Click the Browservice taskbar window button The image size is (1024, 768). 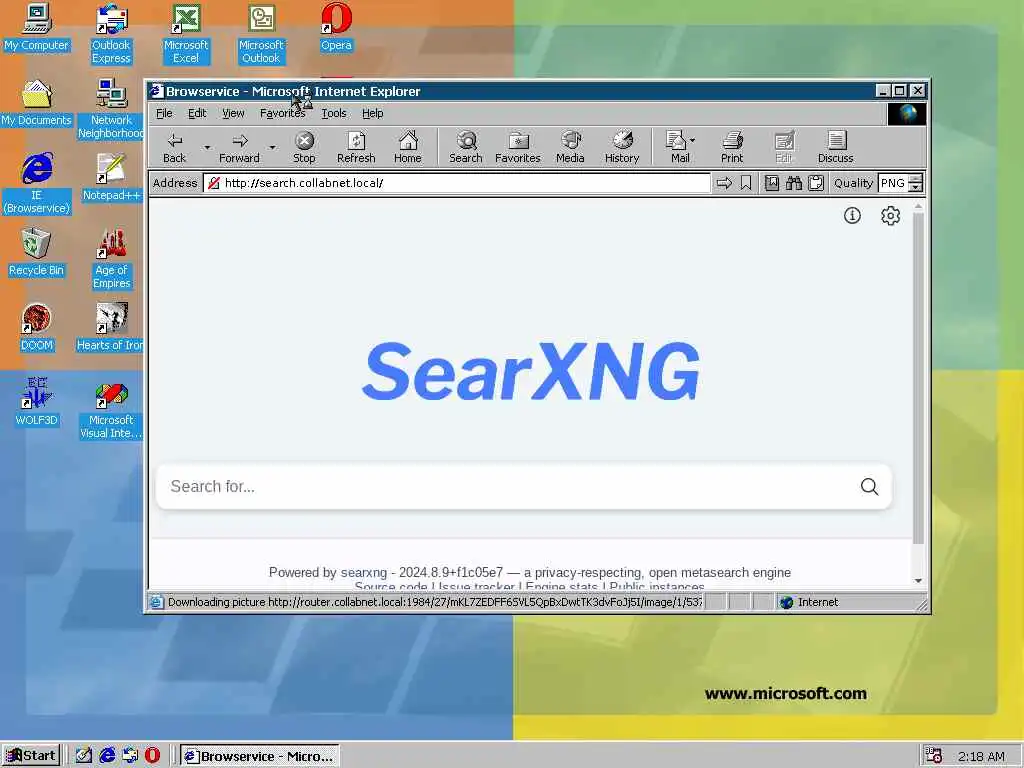click(259, 756)
